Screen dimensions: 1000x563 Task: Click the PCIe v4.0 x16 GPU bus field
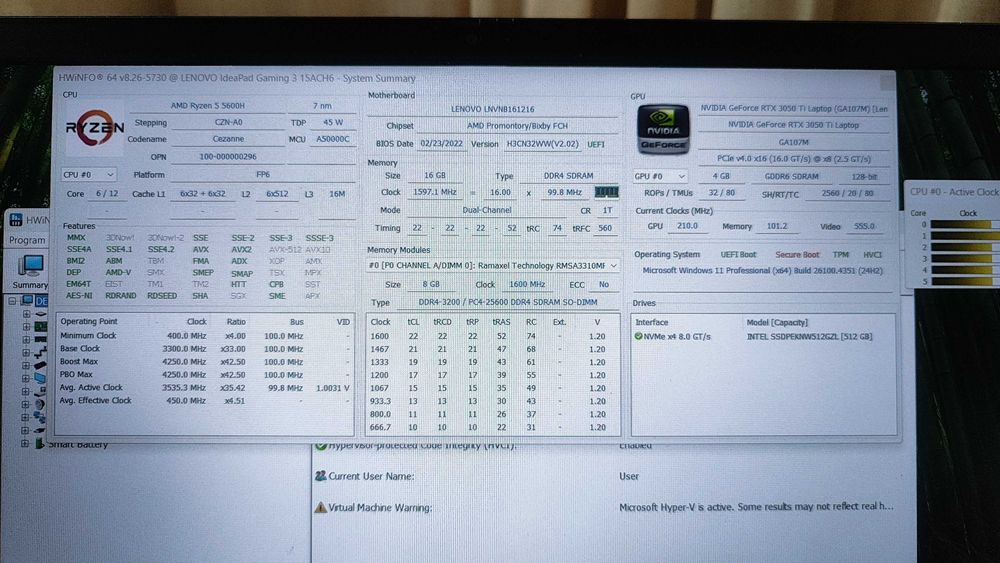point(793,159)
